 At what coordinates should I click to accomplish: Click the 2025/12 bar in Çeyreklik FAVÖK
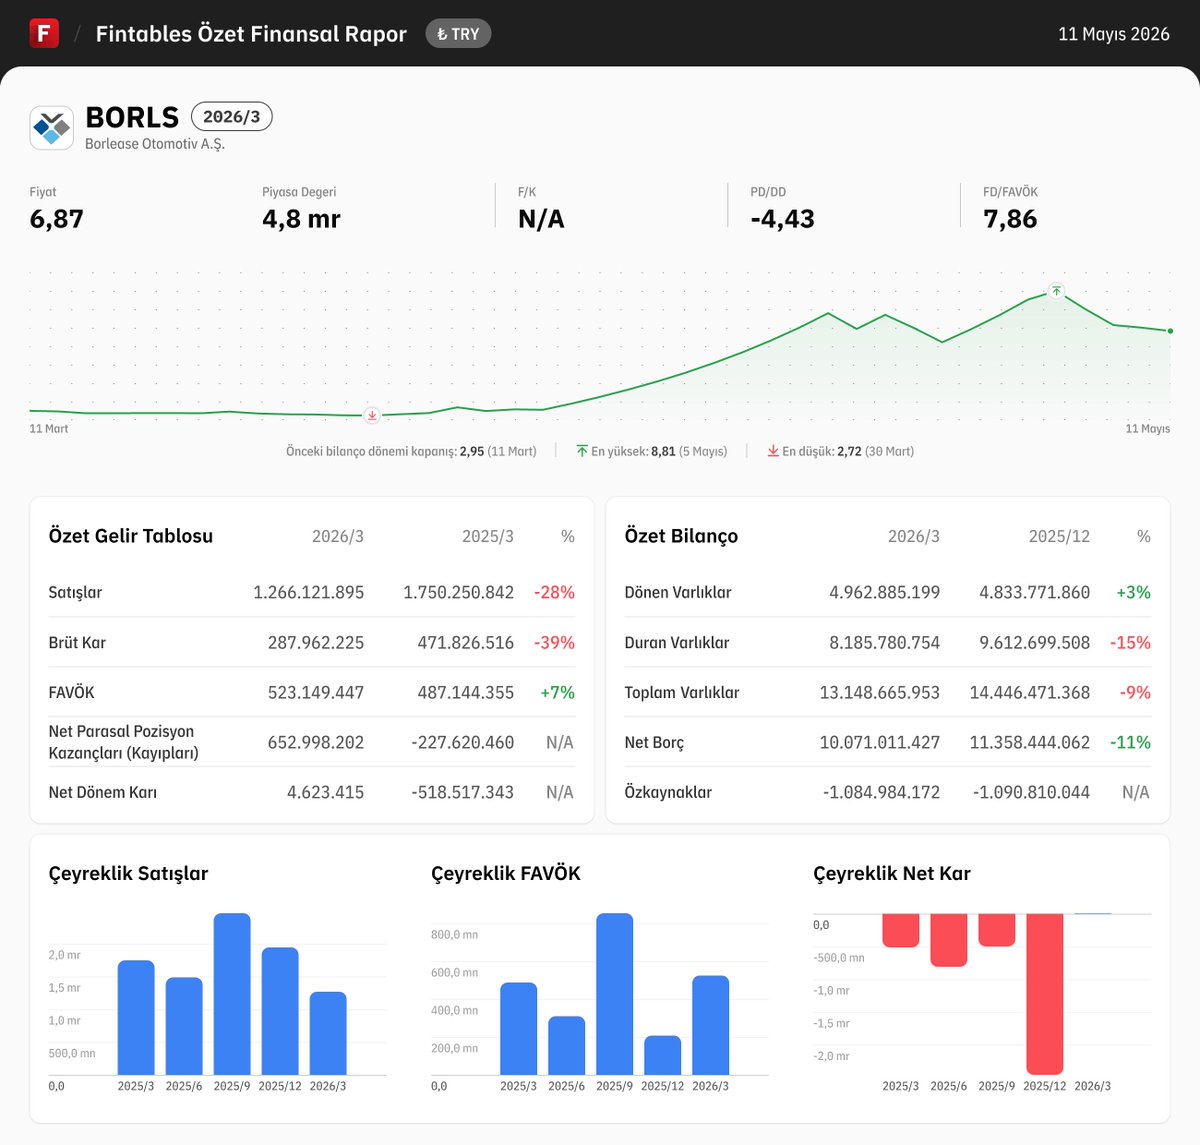point(663,1055)
